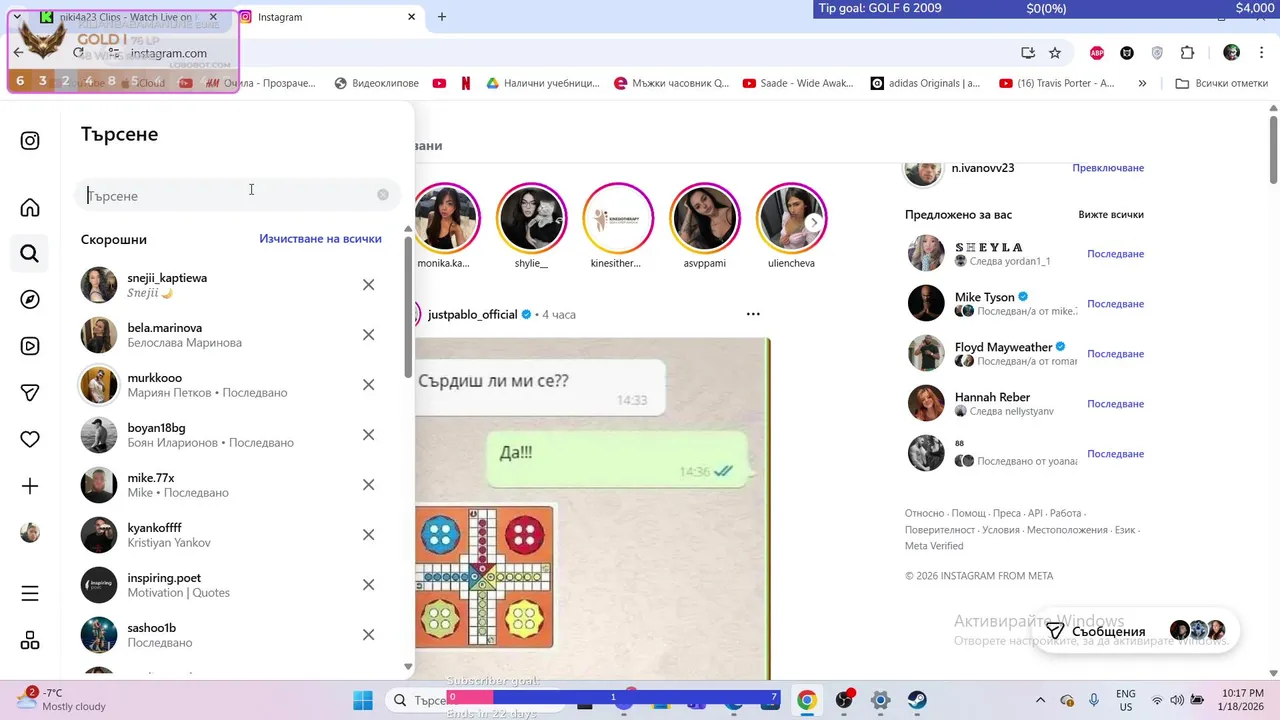Image resolution: width=1280 pixels, height=720 pixels.
Task: Open Notifications heart icon
Action: click(x=30, y=439)
